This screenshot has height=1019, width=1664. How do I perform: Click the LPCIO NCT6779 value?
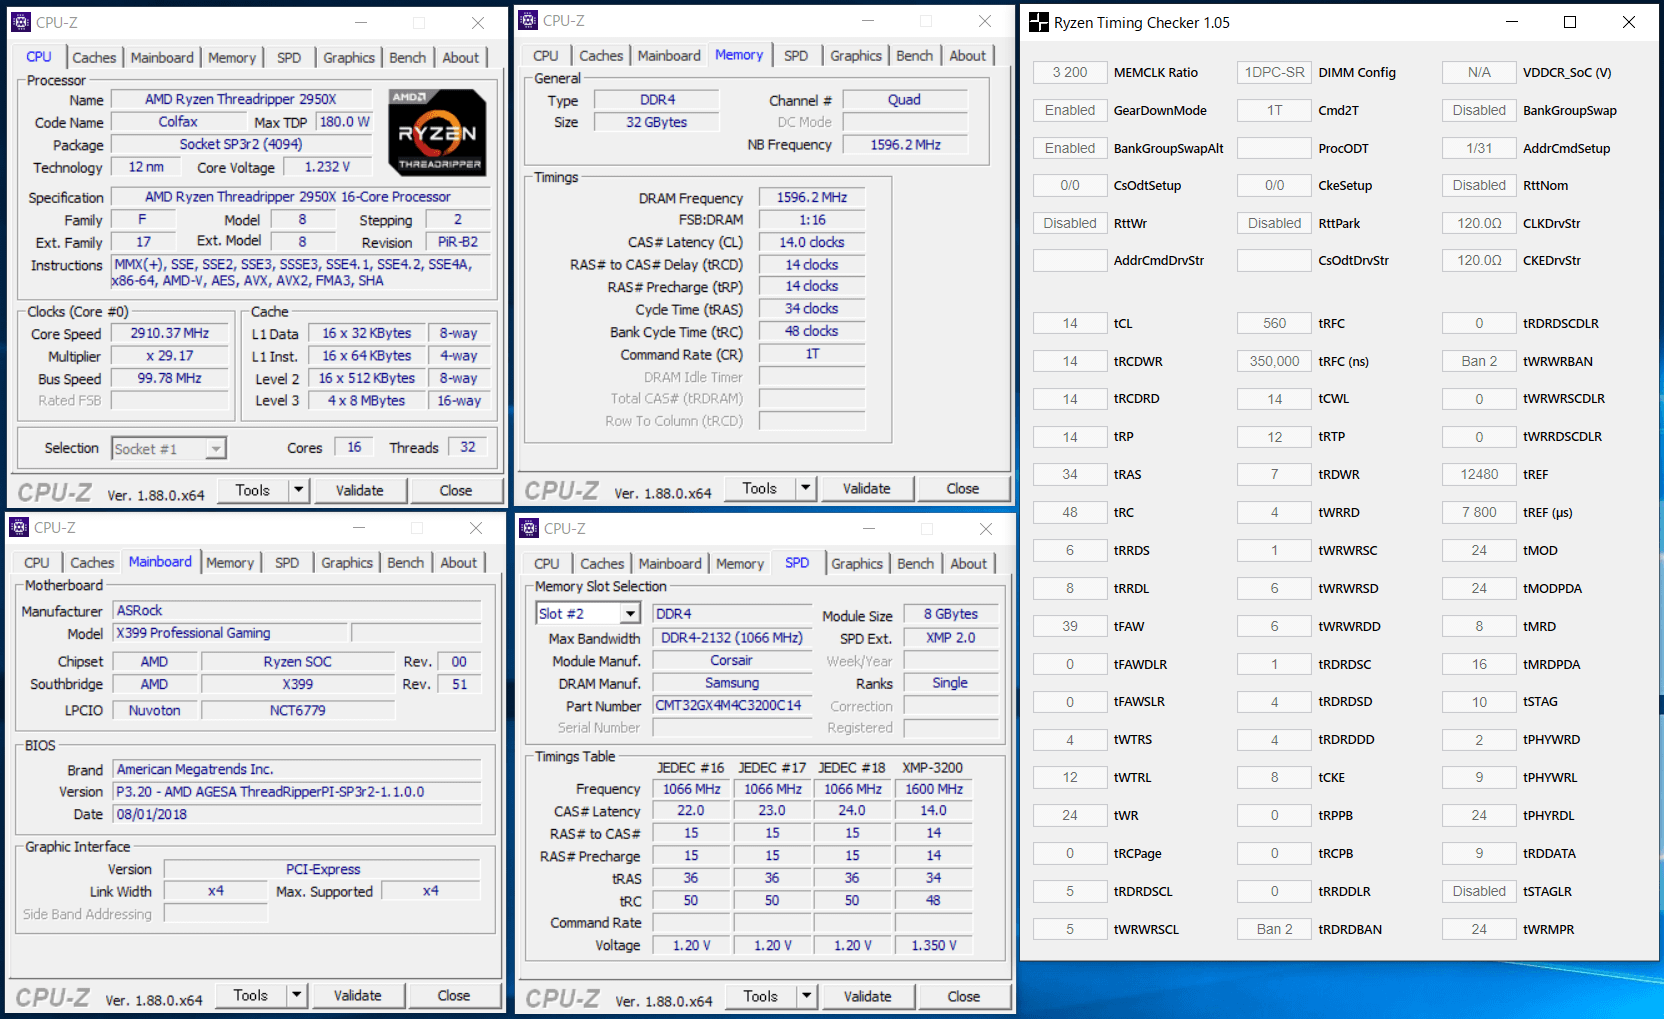[298, 710]
